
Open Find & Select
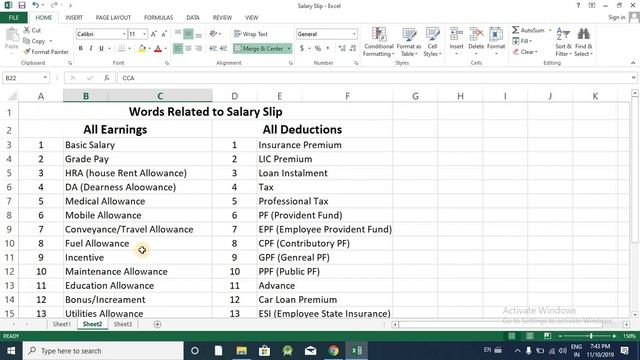point(584,42)
